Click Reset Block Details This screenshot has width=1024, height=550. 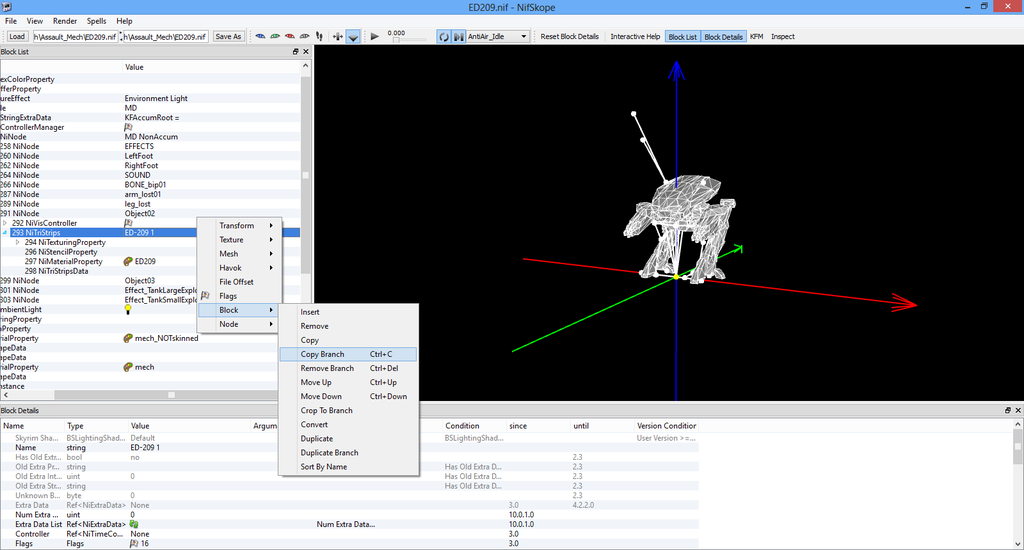point(569,37)
